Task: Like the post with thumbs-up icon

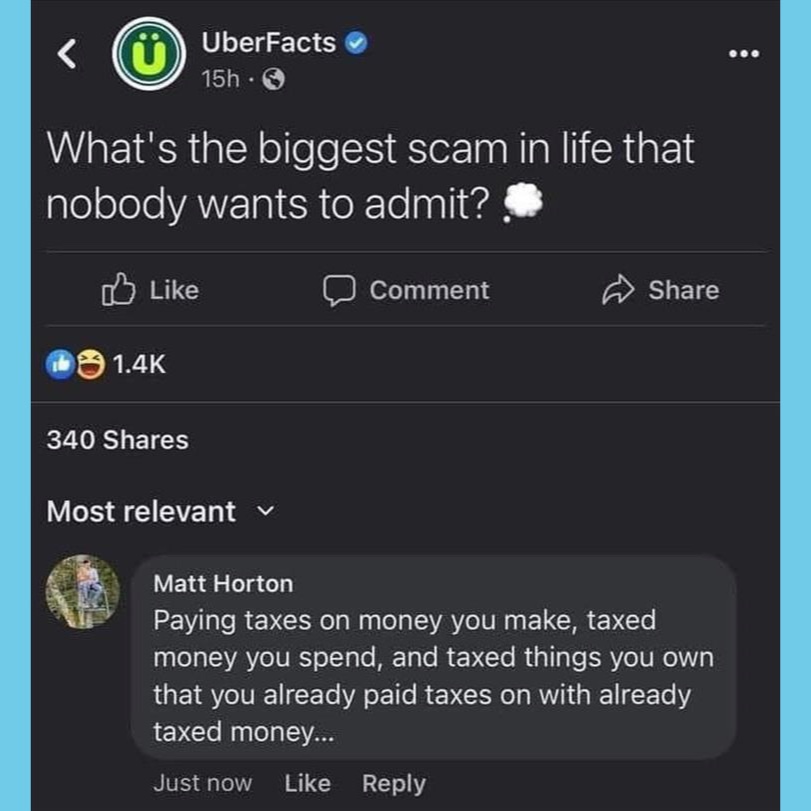Action: pos(118,290)
